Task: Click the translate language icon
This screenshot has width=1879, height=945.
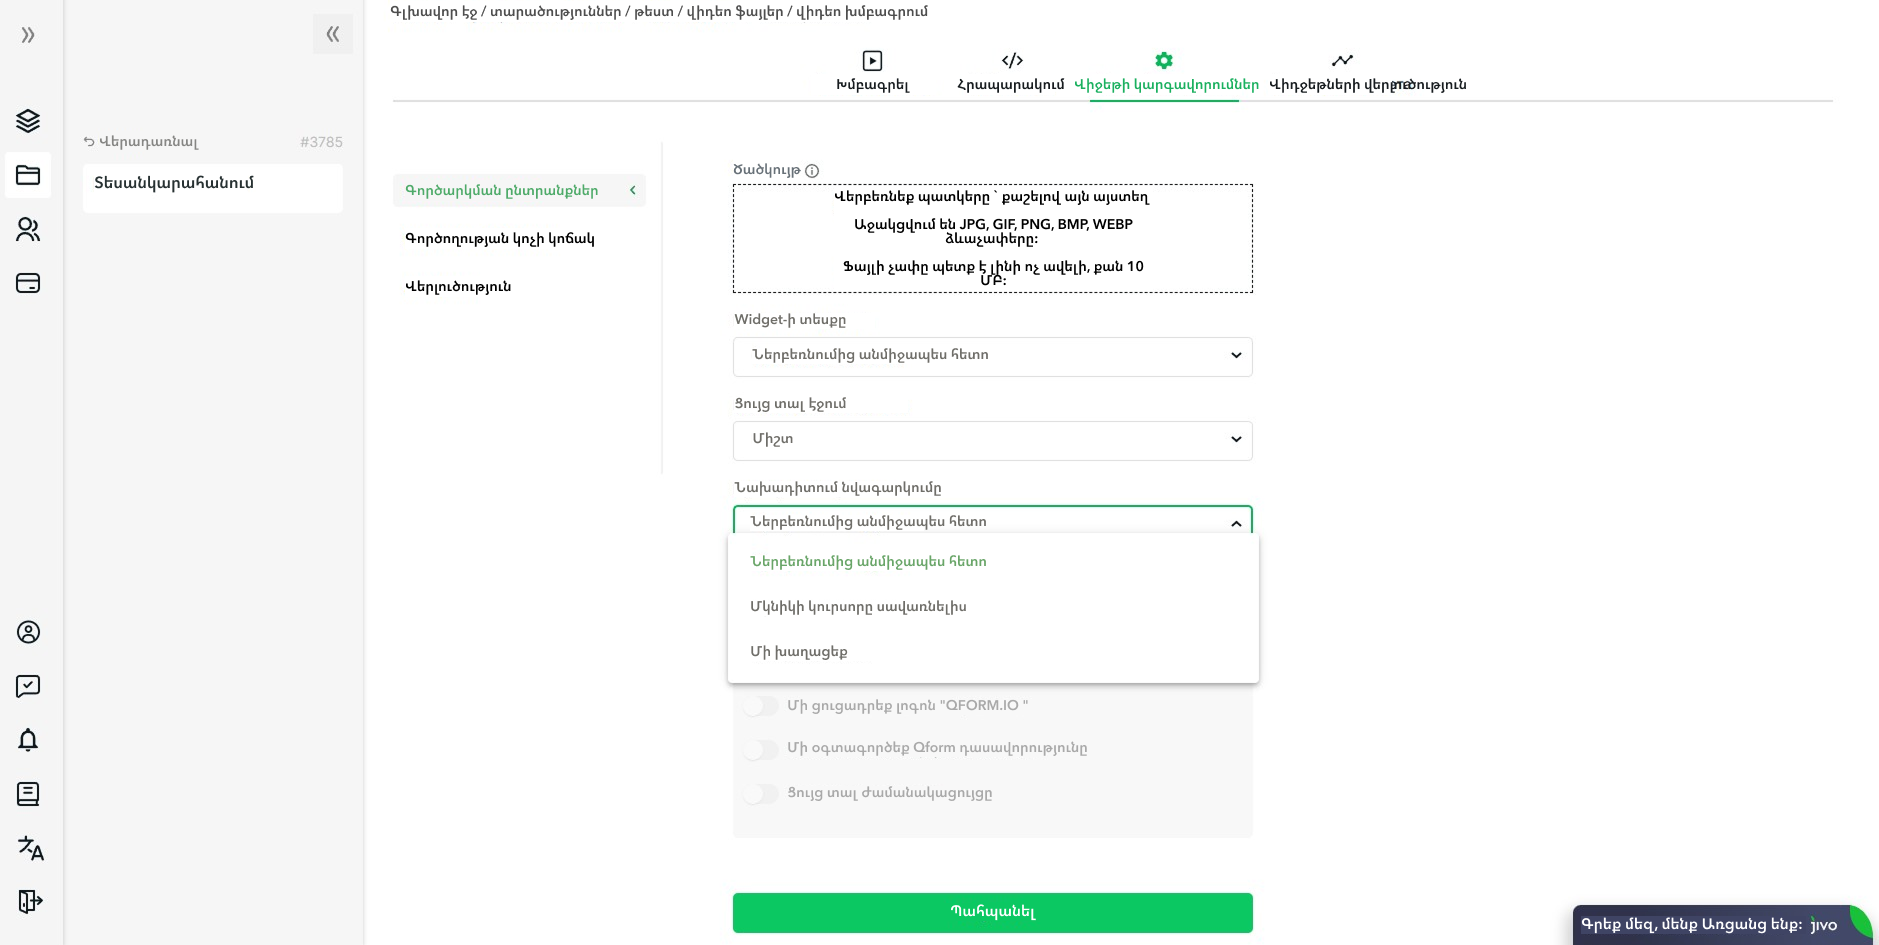Action: point(30,848)
